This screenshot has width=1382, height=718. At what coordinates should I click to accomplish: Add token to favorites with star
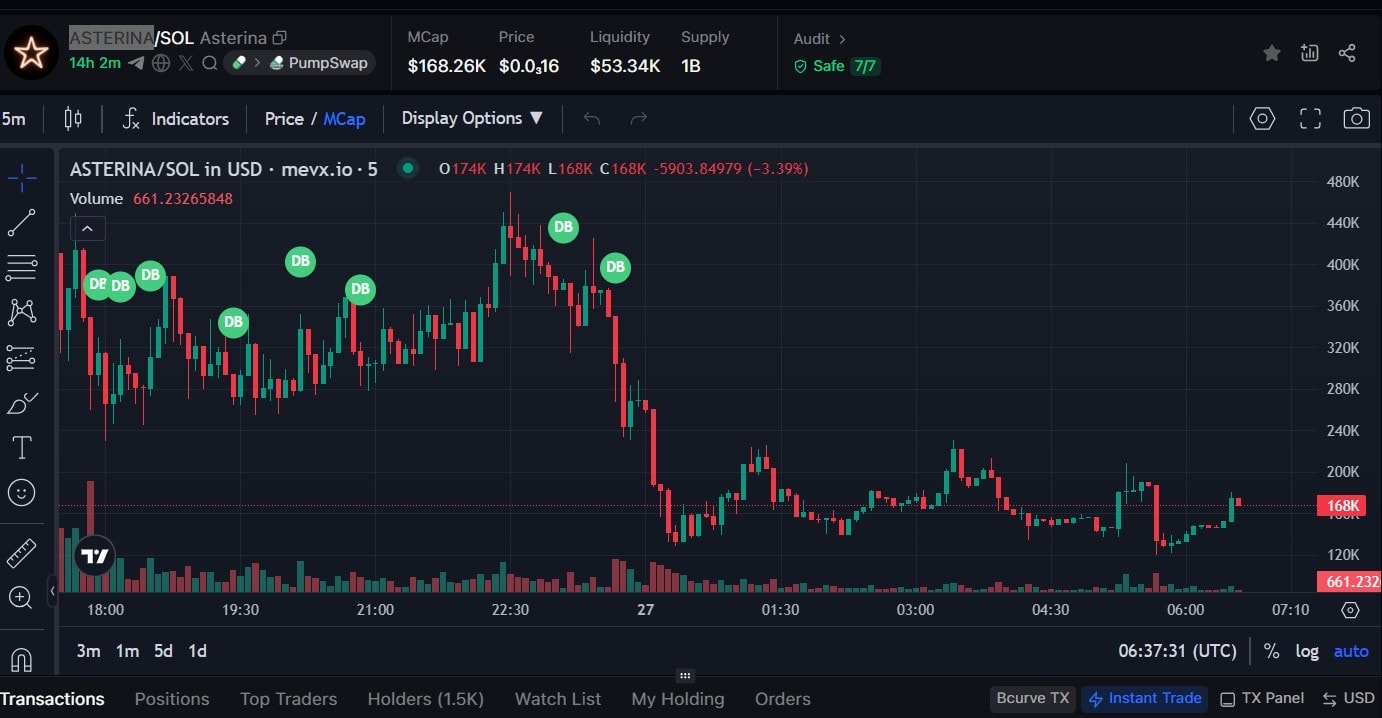click(x=1271, y=53)
